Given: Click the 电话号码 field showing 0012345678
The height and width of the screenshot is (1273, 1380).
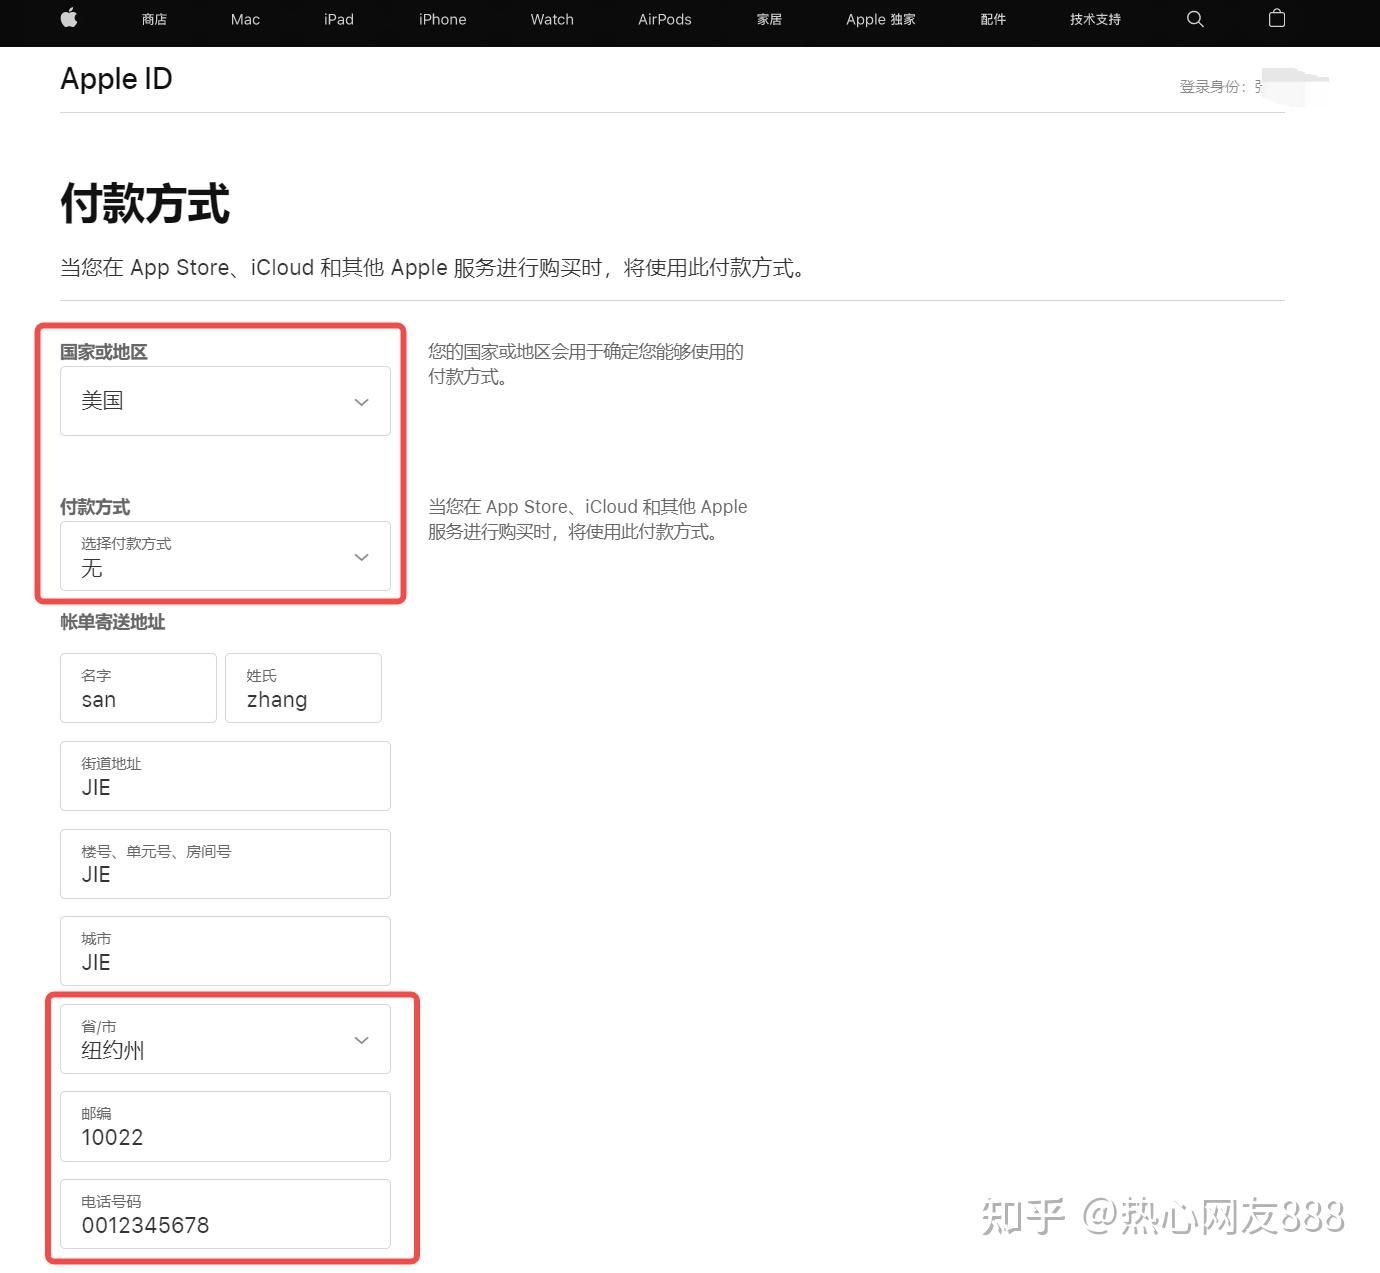Looking at the screenshot, I should click(x=224, y=1214).
